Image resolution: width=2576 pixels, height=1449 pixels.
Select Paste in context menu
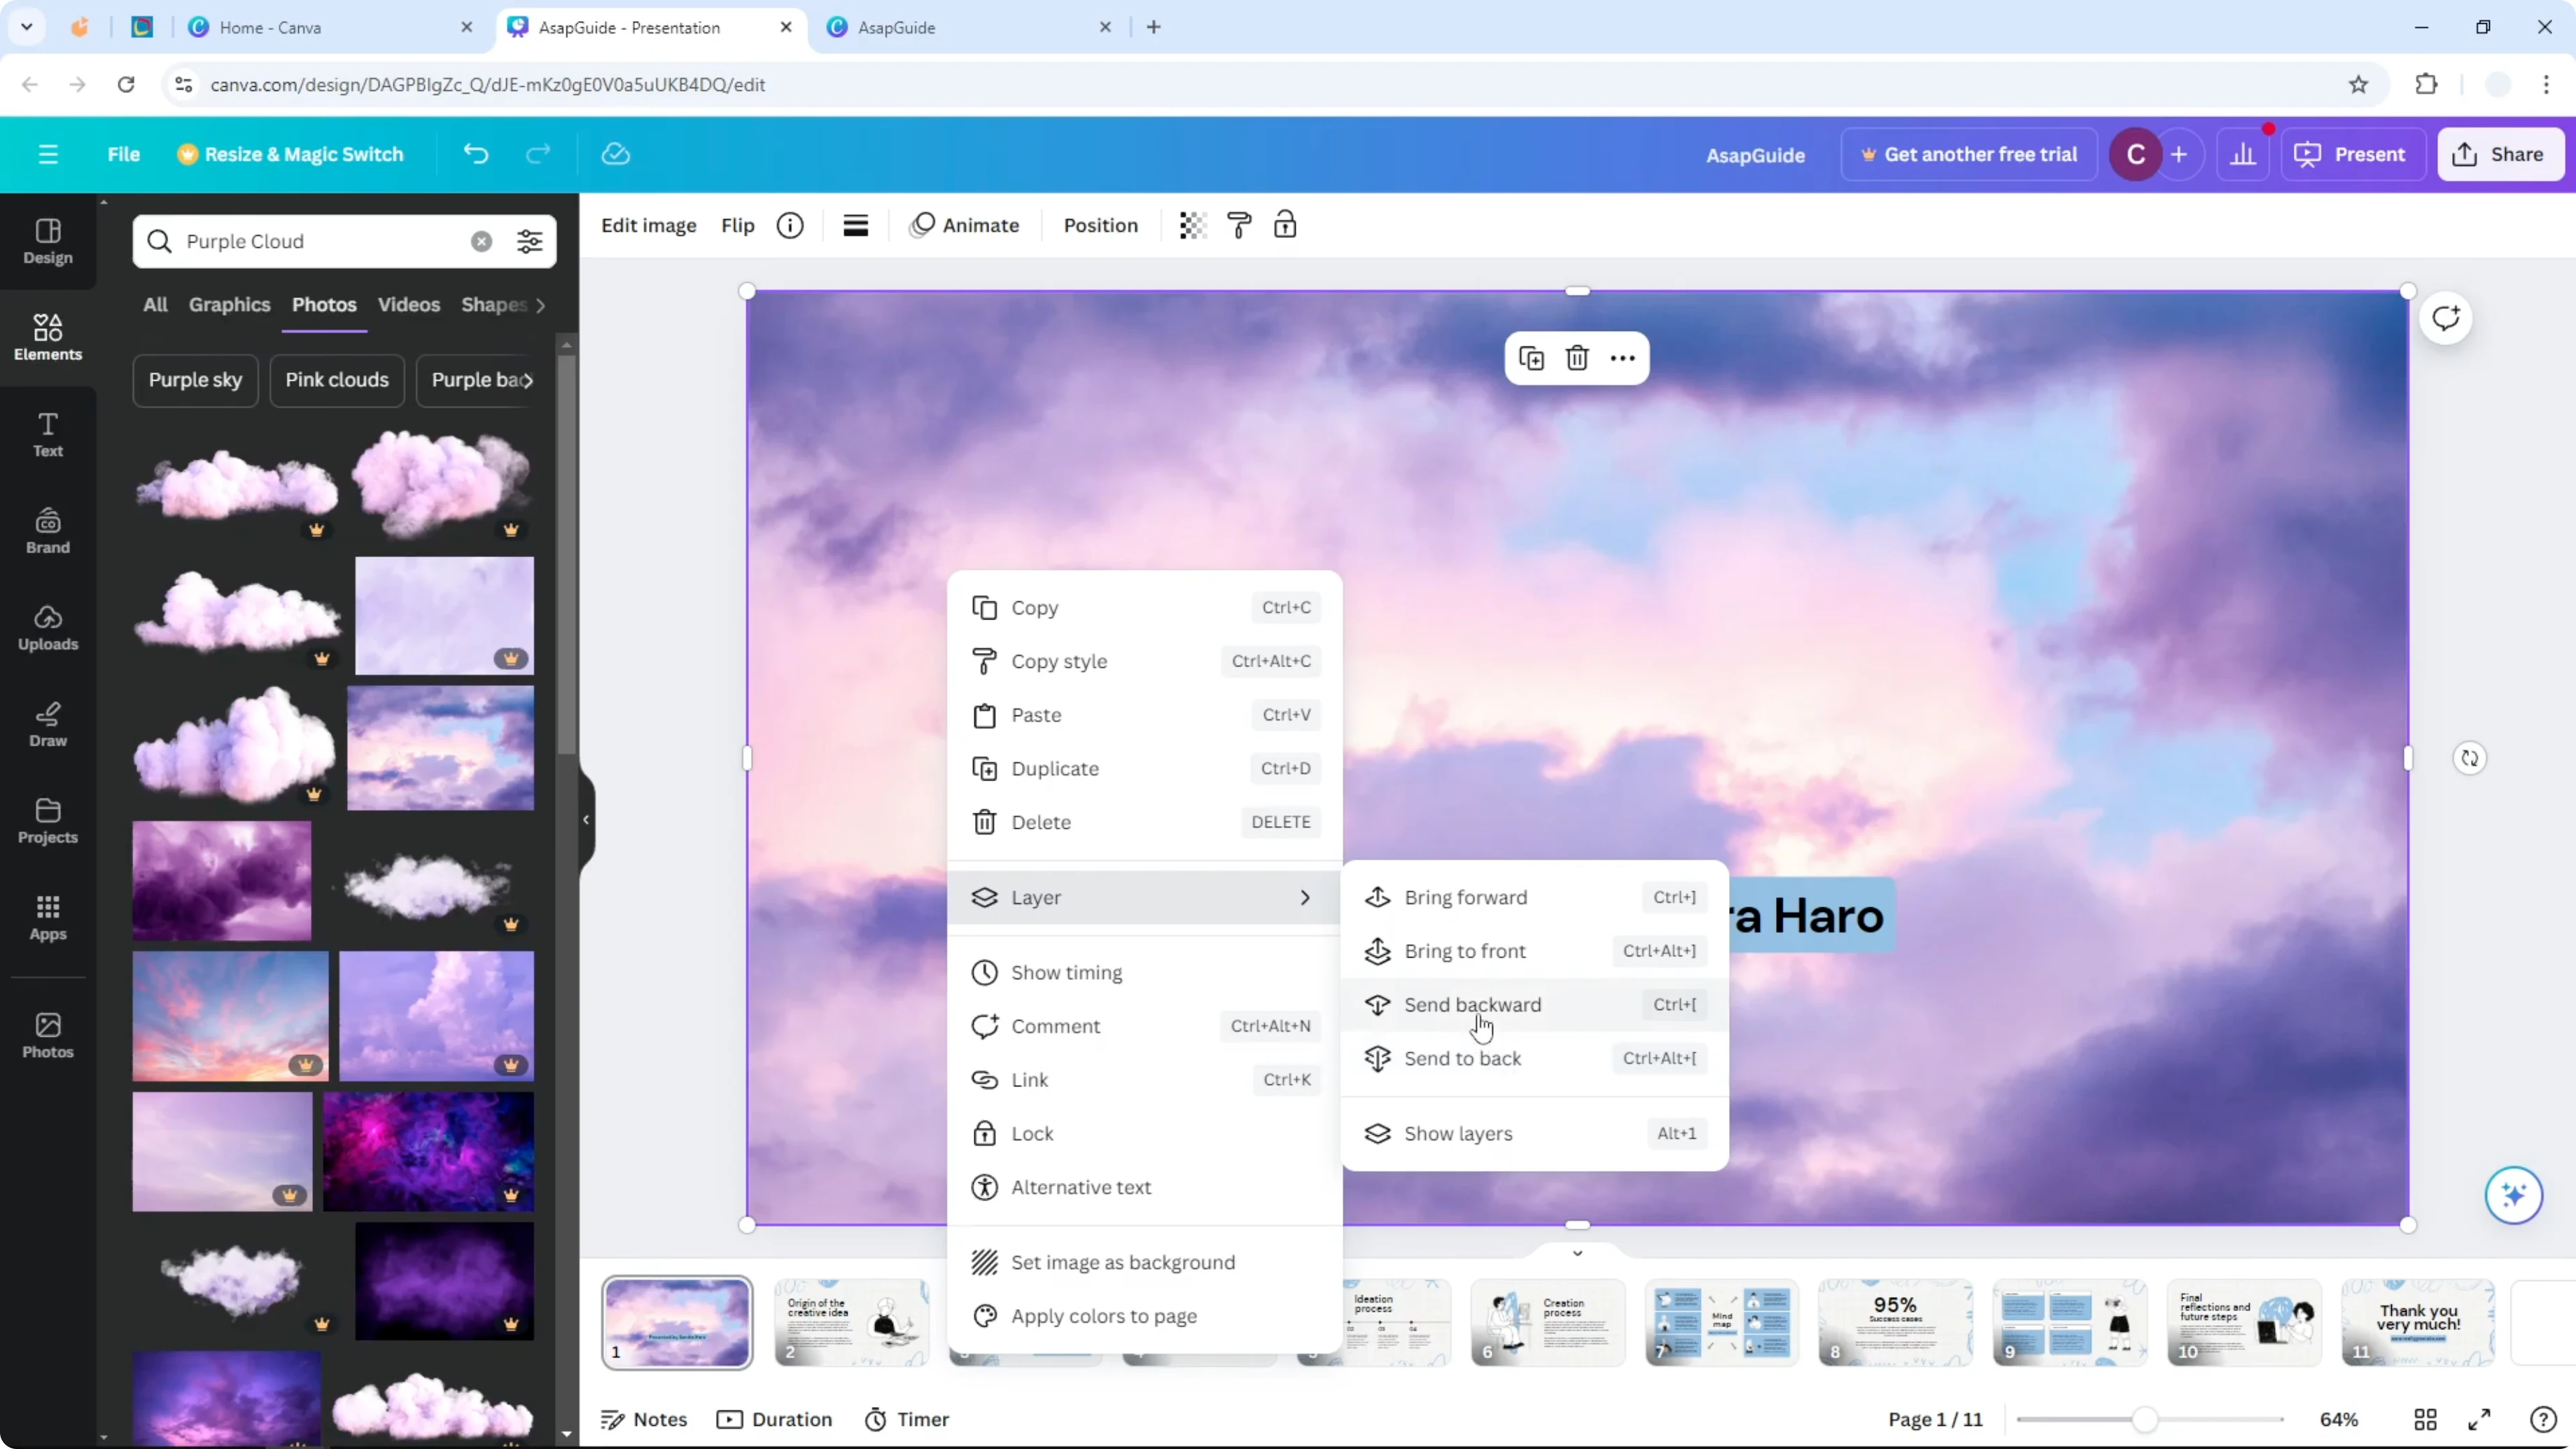1145,715
